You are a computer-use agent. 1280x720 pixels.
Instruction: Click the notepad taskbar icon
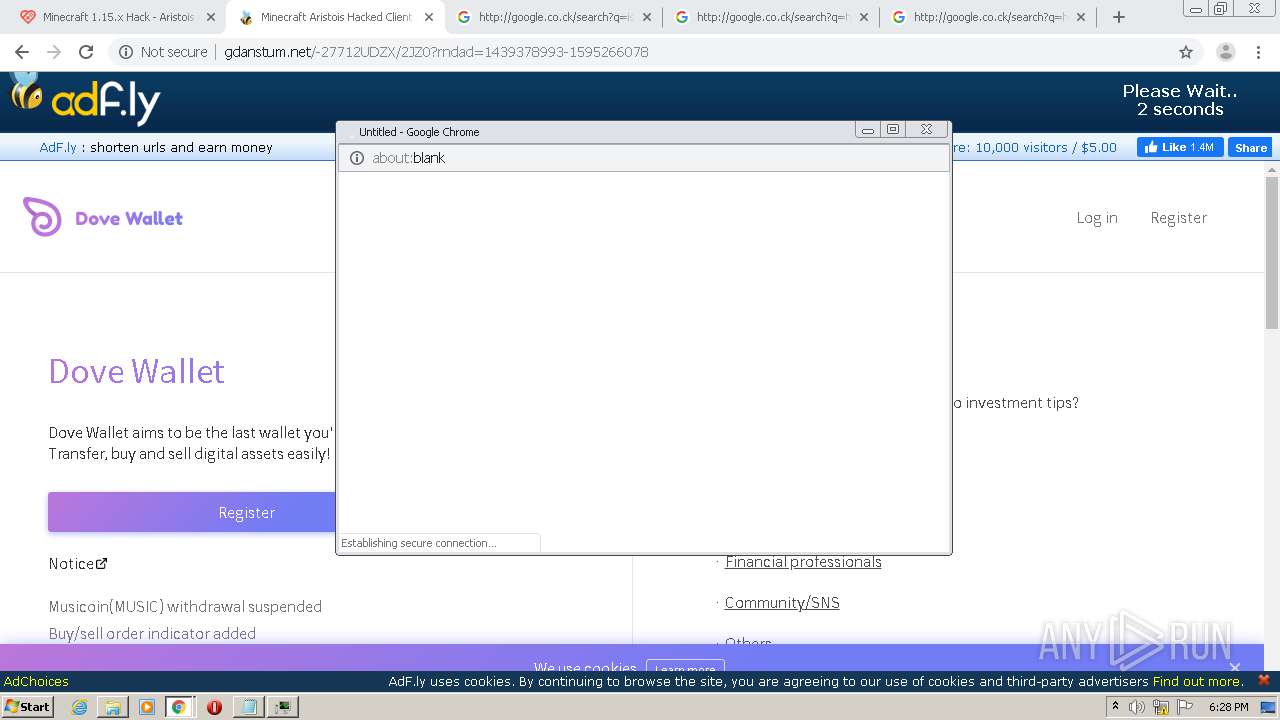click(247, 707)
